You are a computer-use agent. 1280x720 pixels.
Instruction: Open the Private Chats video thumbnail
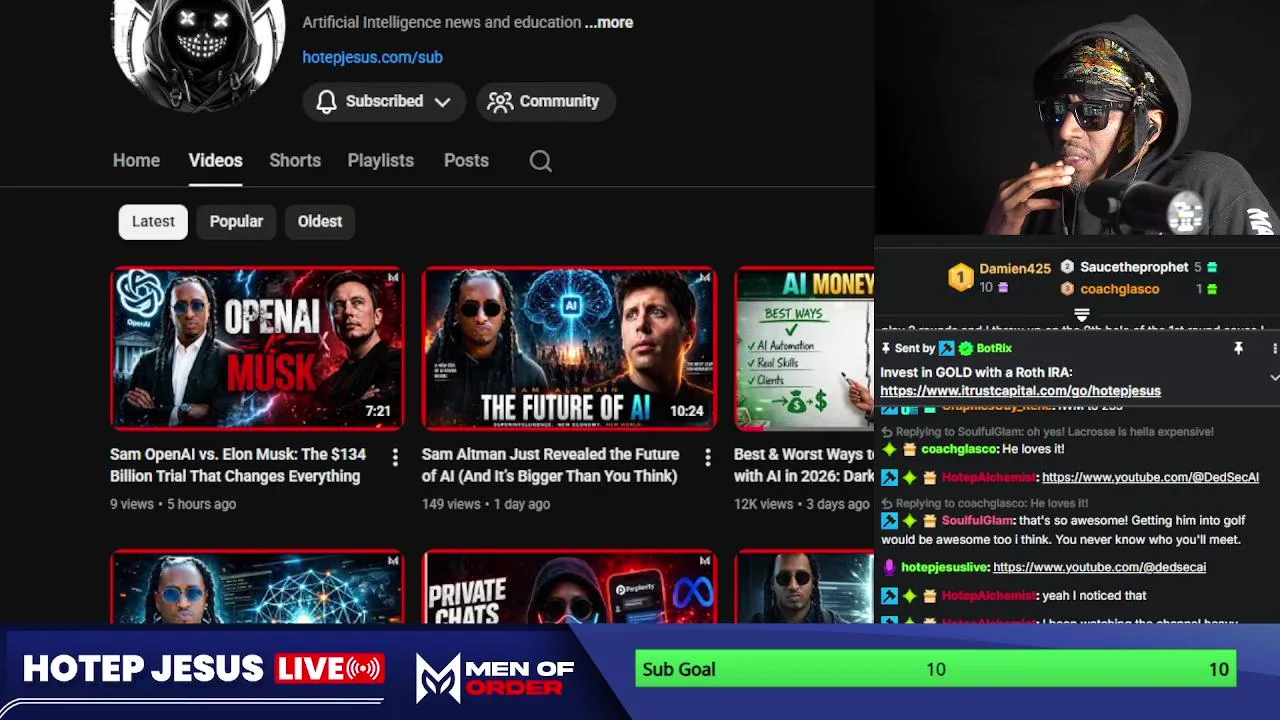coord(569,587)
